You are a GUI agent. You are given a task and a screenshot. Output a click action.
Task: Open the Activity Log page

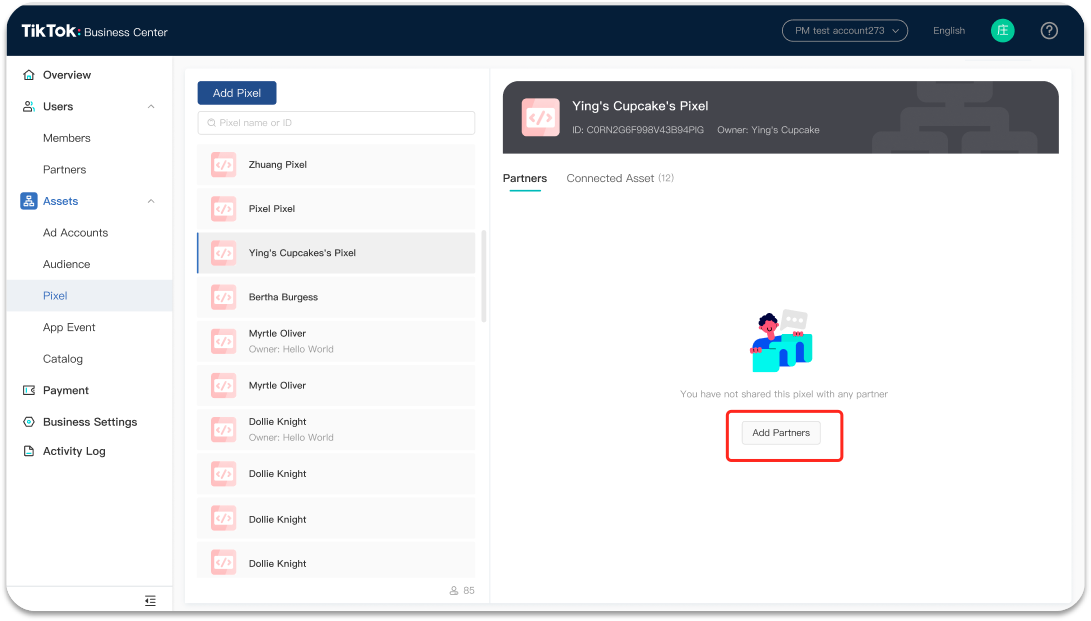pyautogui.click(x=74, y=451)
